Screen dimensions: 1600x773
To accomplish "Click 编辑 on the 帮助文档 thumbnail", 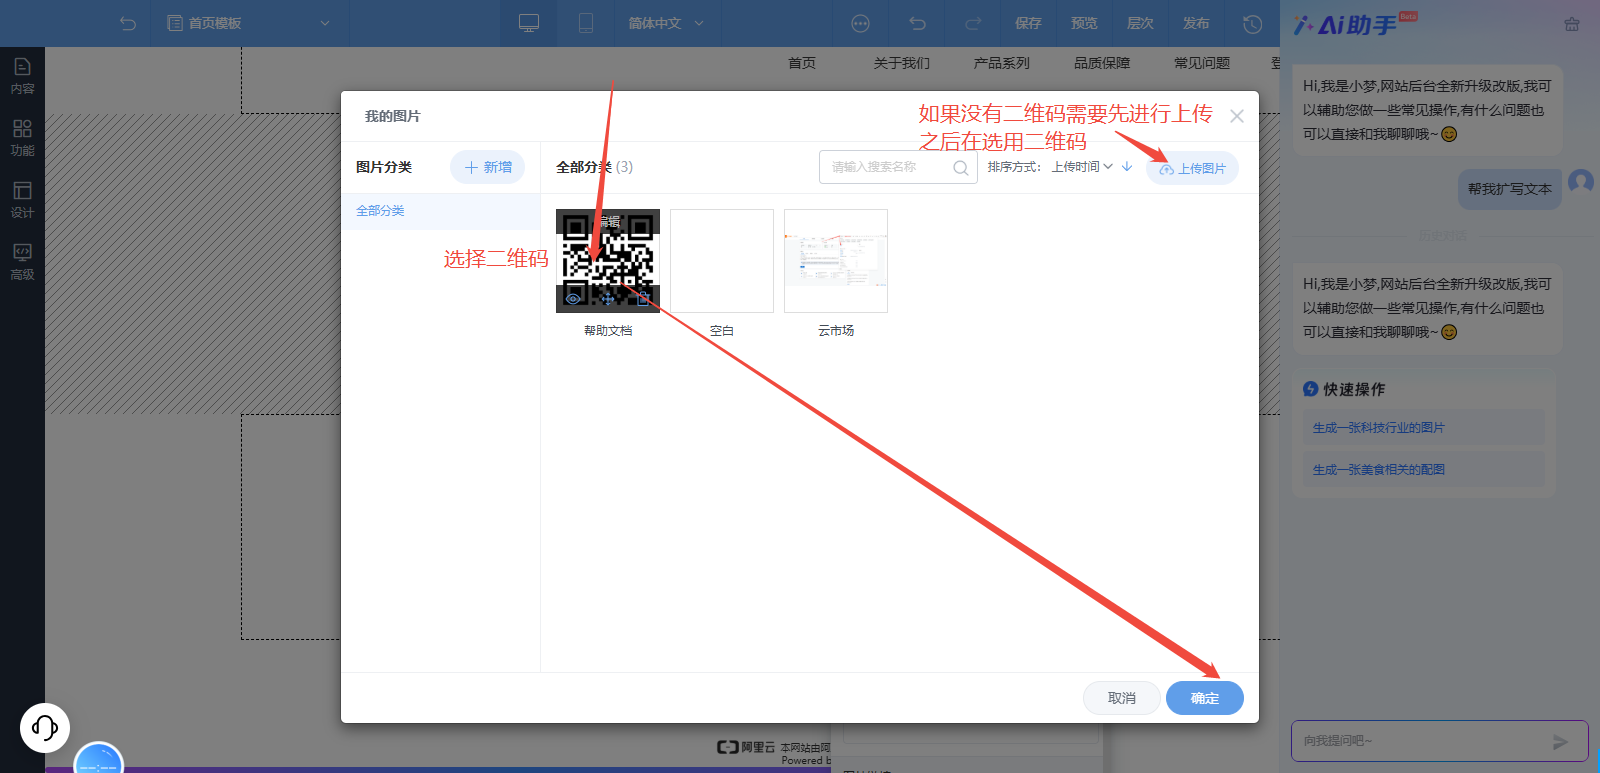I will click(x=608, y=222).
